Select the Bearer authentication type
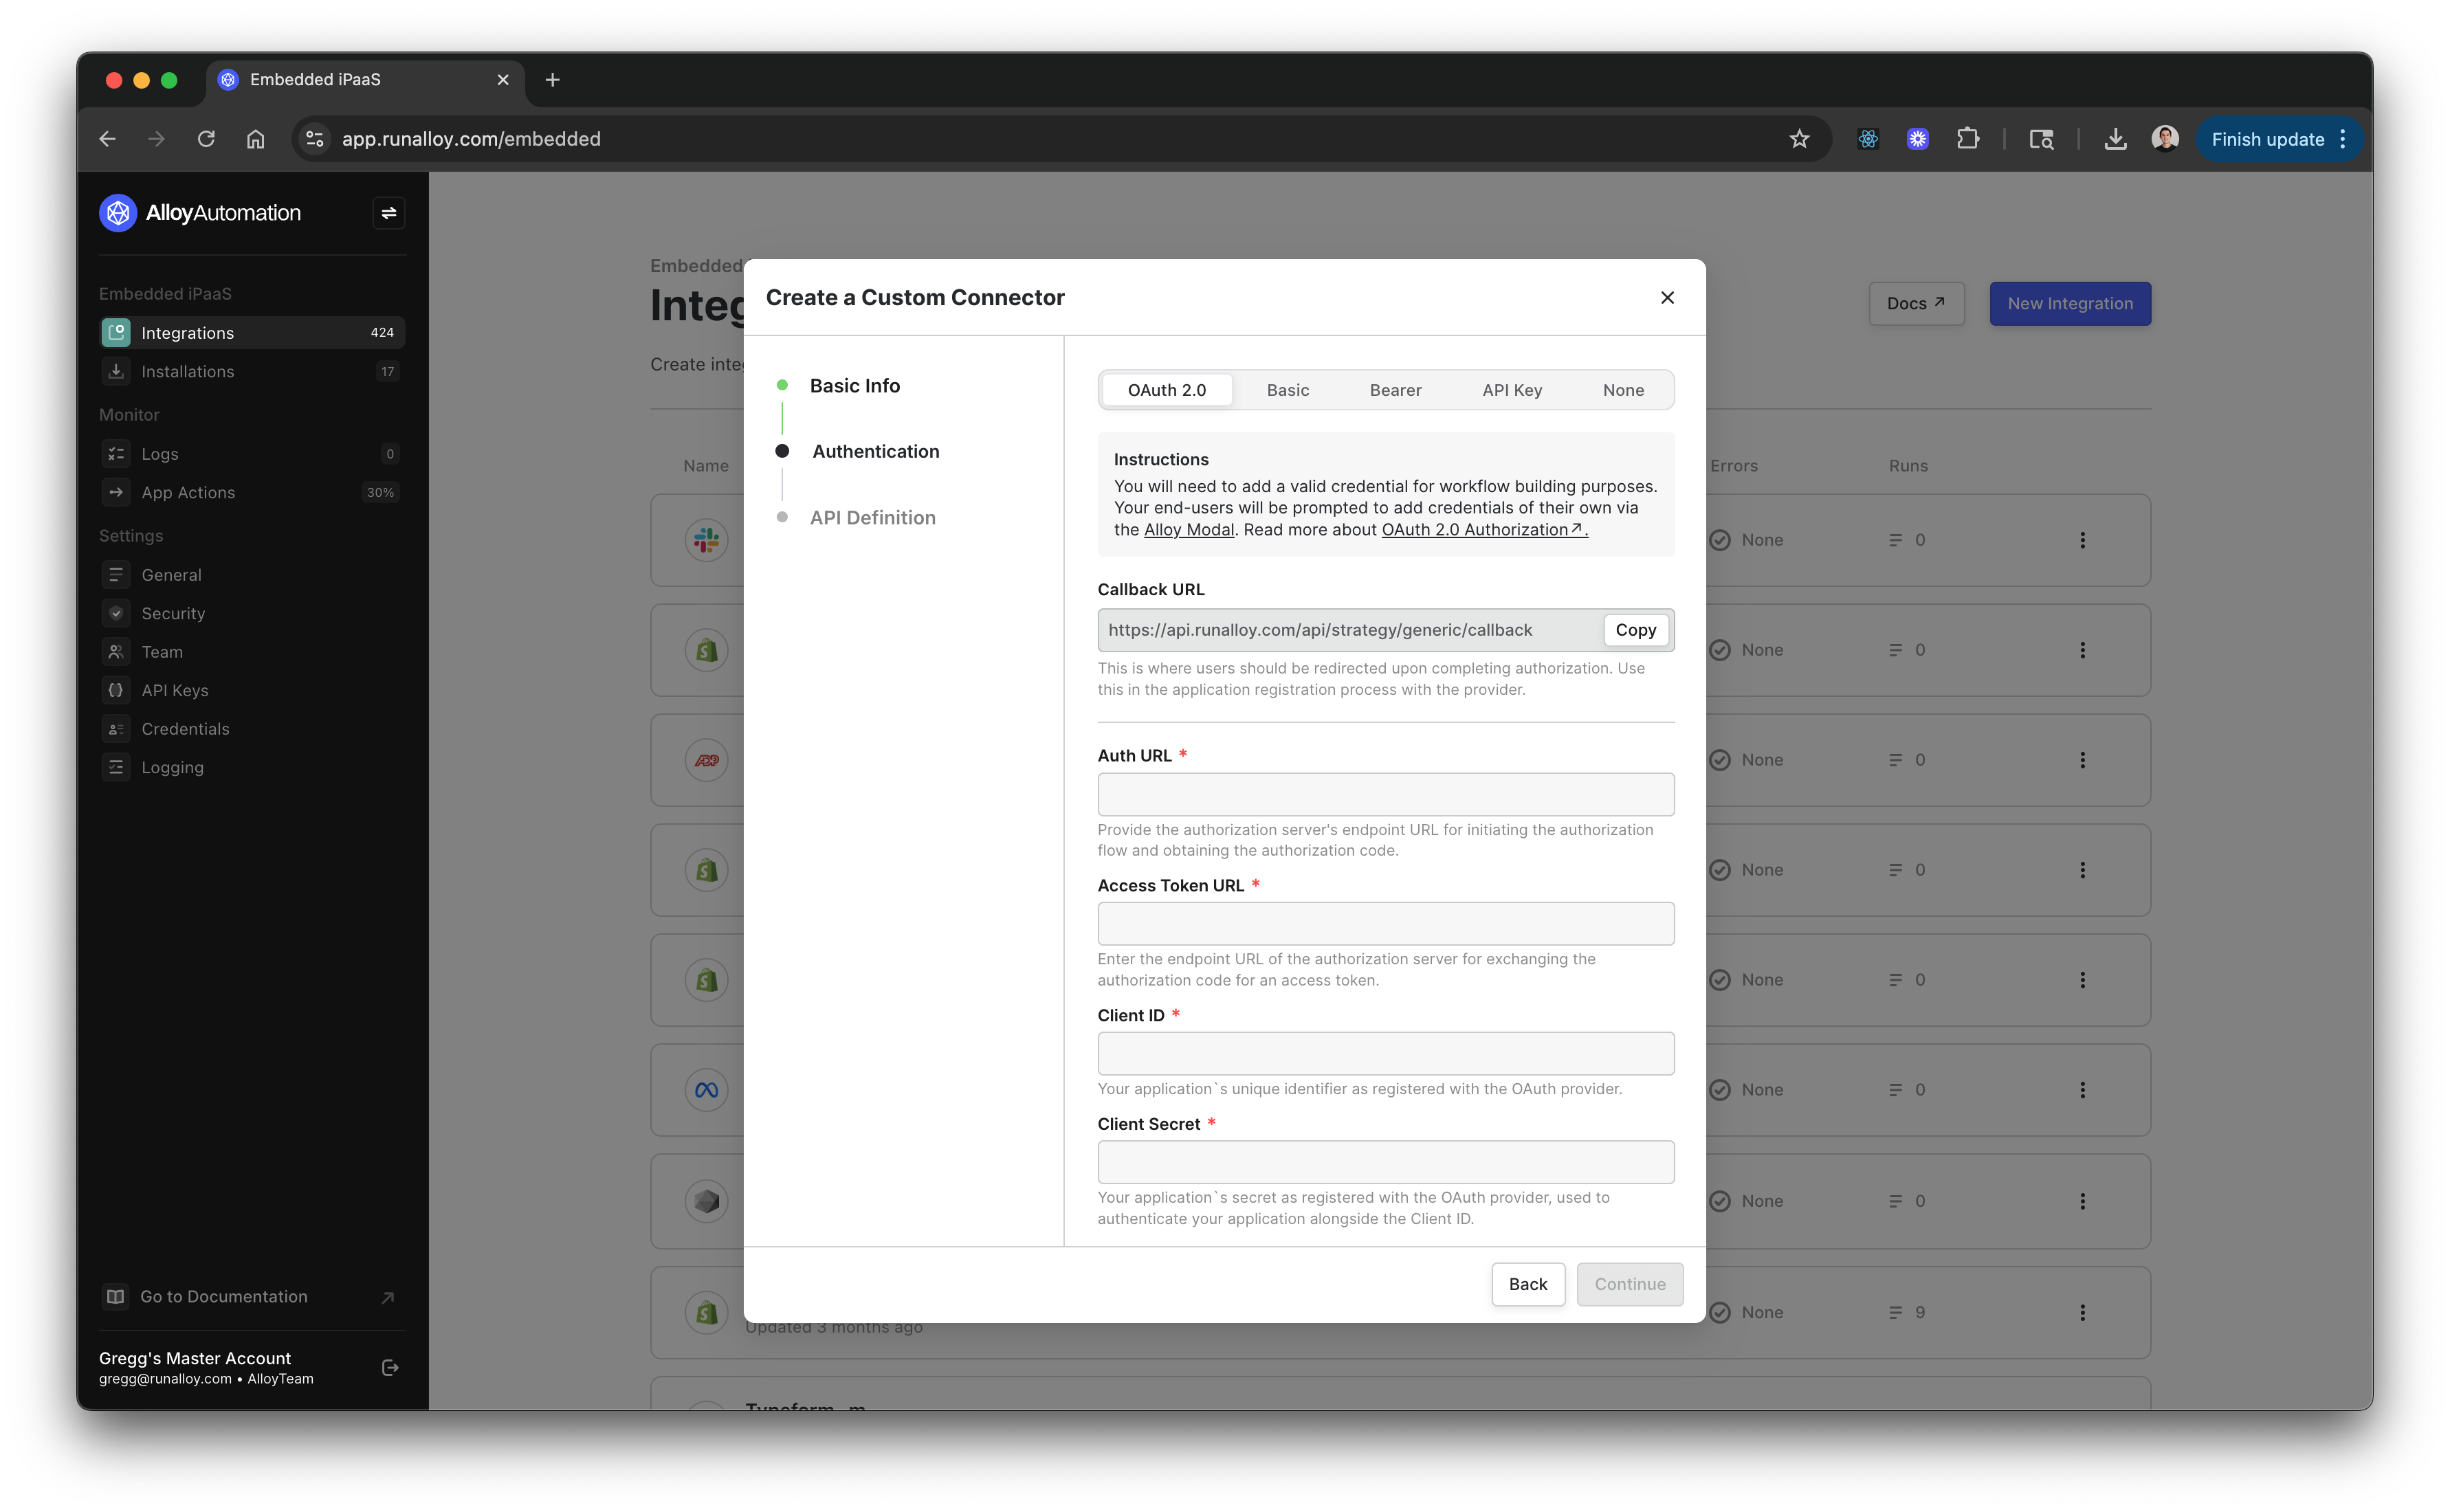Viewport: 2450px width, 1512px height. tap(1395, 390)
